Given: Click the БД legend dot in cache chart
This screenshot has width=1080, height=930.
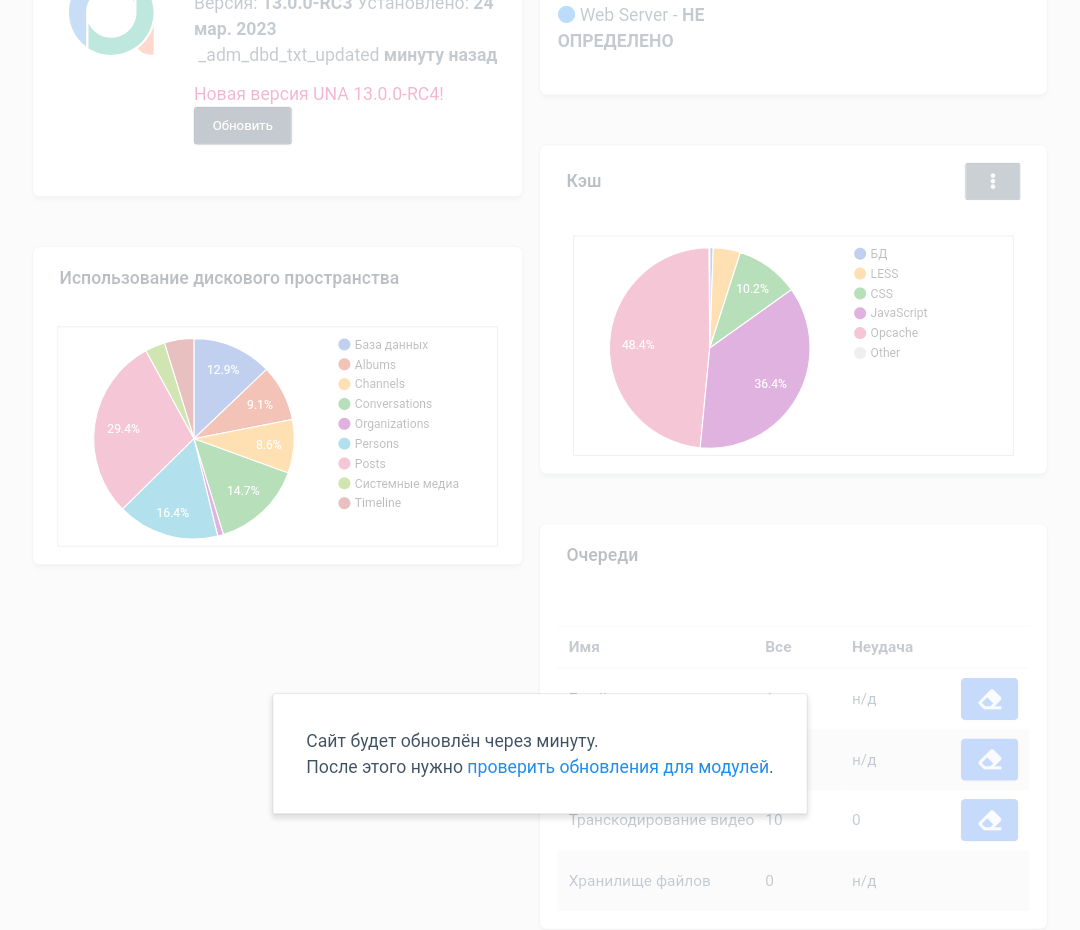Looking at the screenshot, I should point(860,254).
